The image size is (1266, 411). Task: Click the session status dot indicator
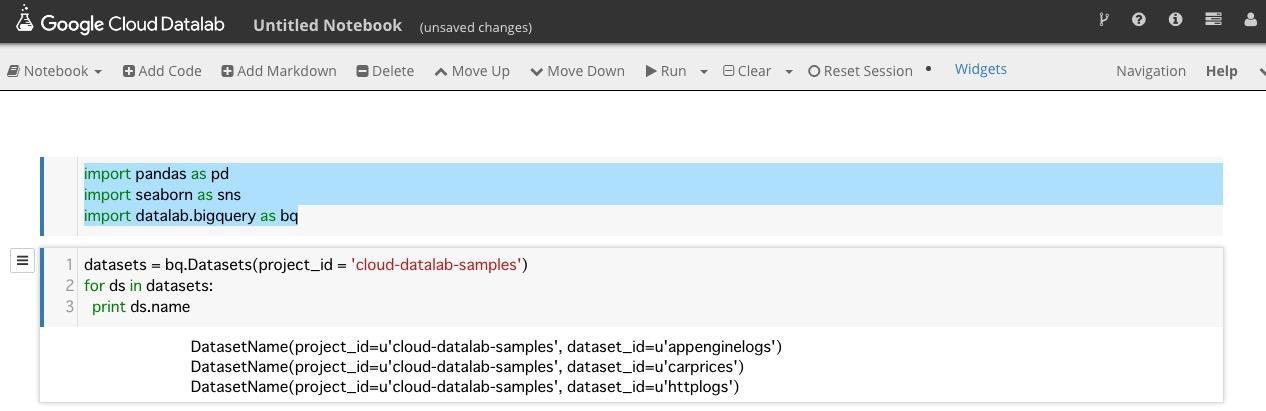pyautogui.click(x=929, y=69)
